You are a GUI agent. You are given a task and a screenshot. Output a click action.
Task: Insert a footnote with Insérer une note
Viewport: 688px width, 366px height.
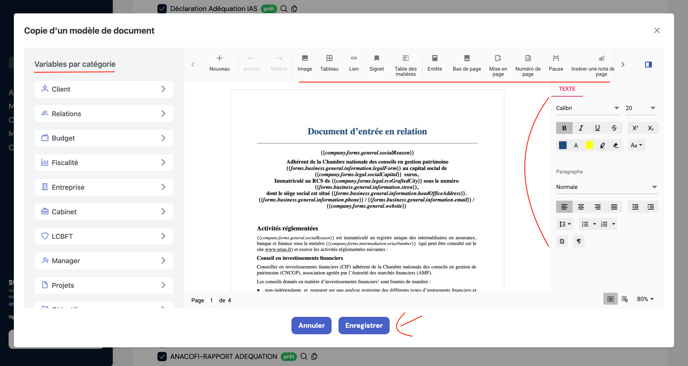tap(592, 65)
